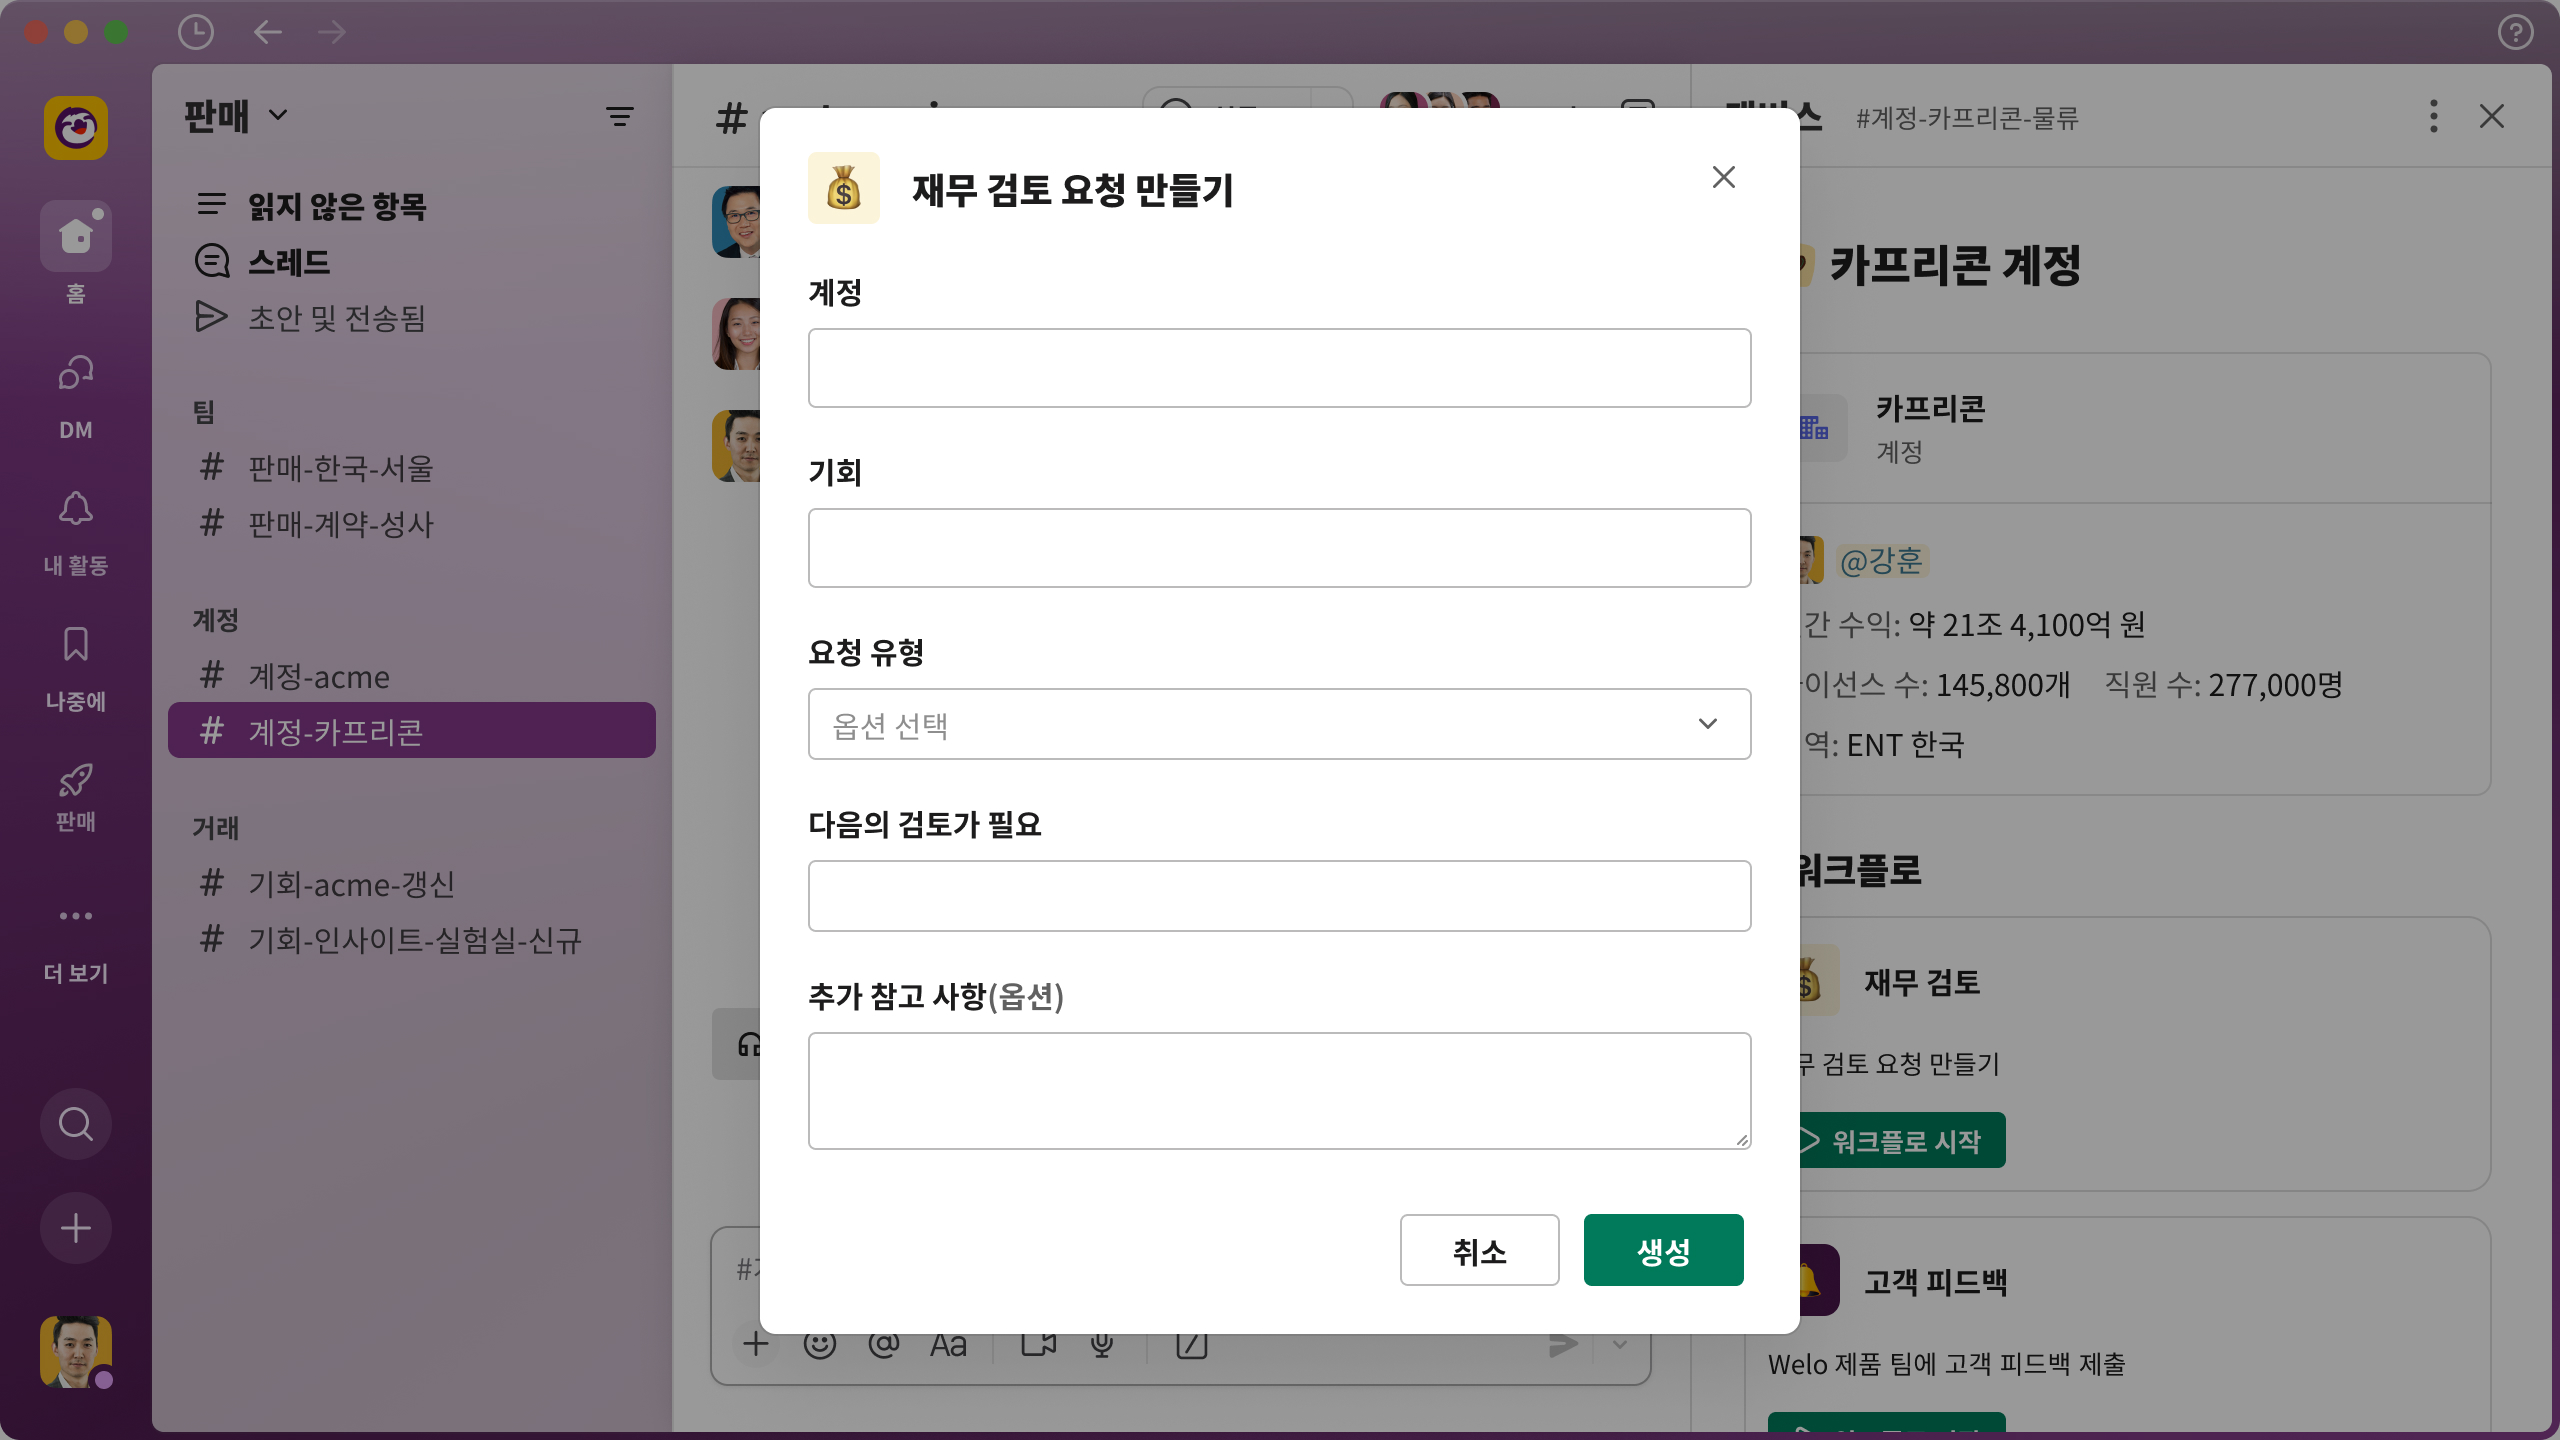Image resolution: width=2560 pixels, height=1440 pixels.
Task: Open the activity bell (내 활동) icon
Action: coord(75,510)
